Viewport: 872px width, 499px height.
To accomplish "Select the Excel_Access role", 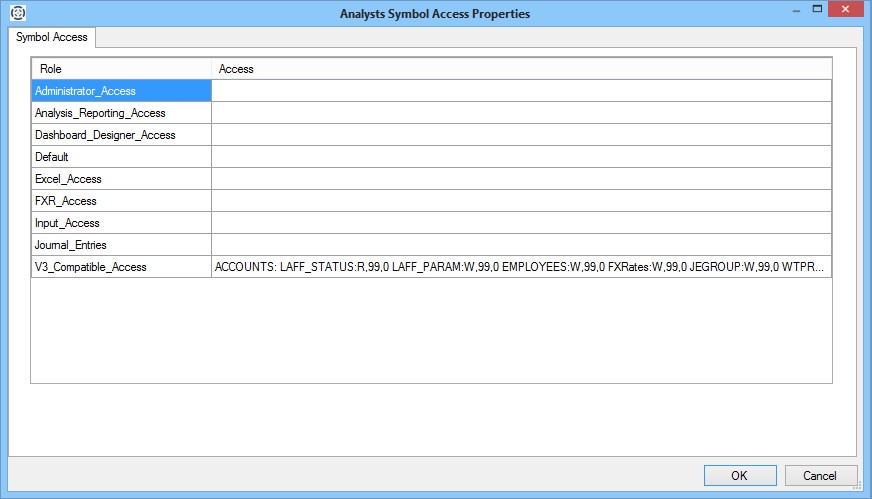I will coord(121,179).
